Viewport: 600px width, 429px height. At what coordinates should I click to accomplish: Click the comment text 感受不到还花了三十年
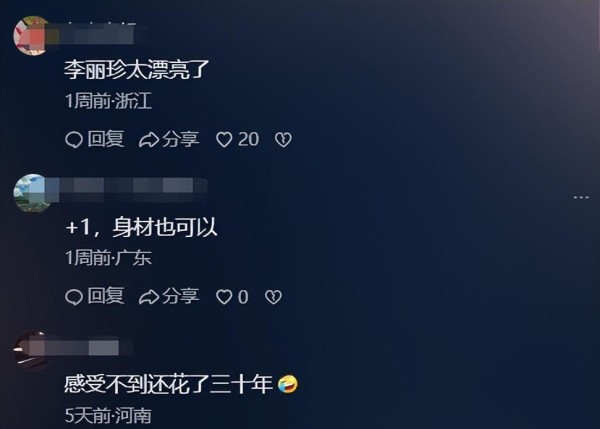pos(168,384)
